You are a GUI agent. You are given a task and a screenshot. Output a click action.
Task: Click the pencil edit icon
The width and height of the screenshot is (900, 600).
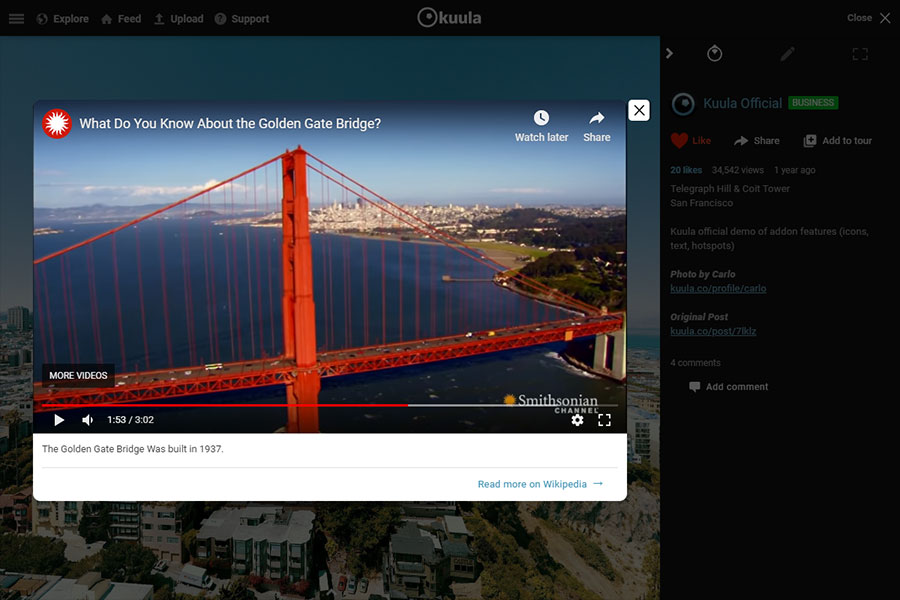click(788, 54)
